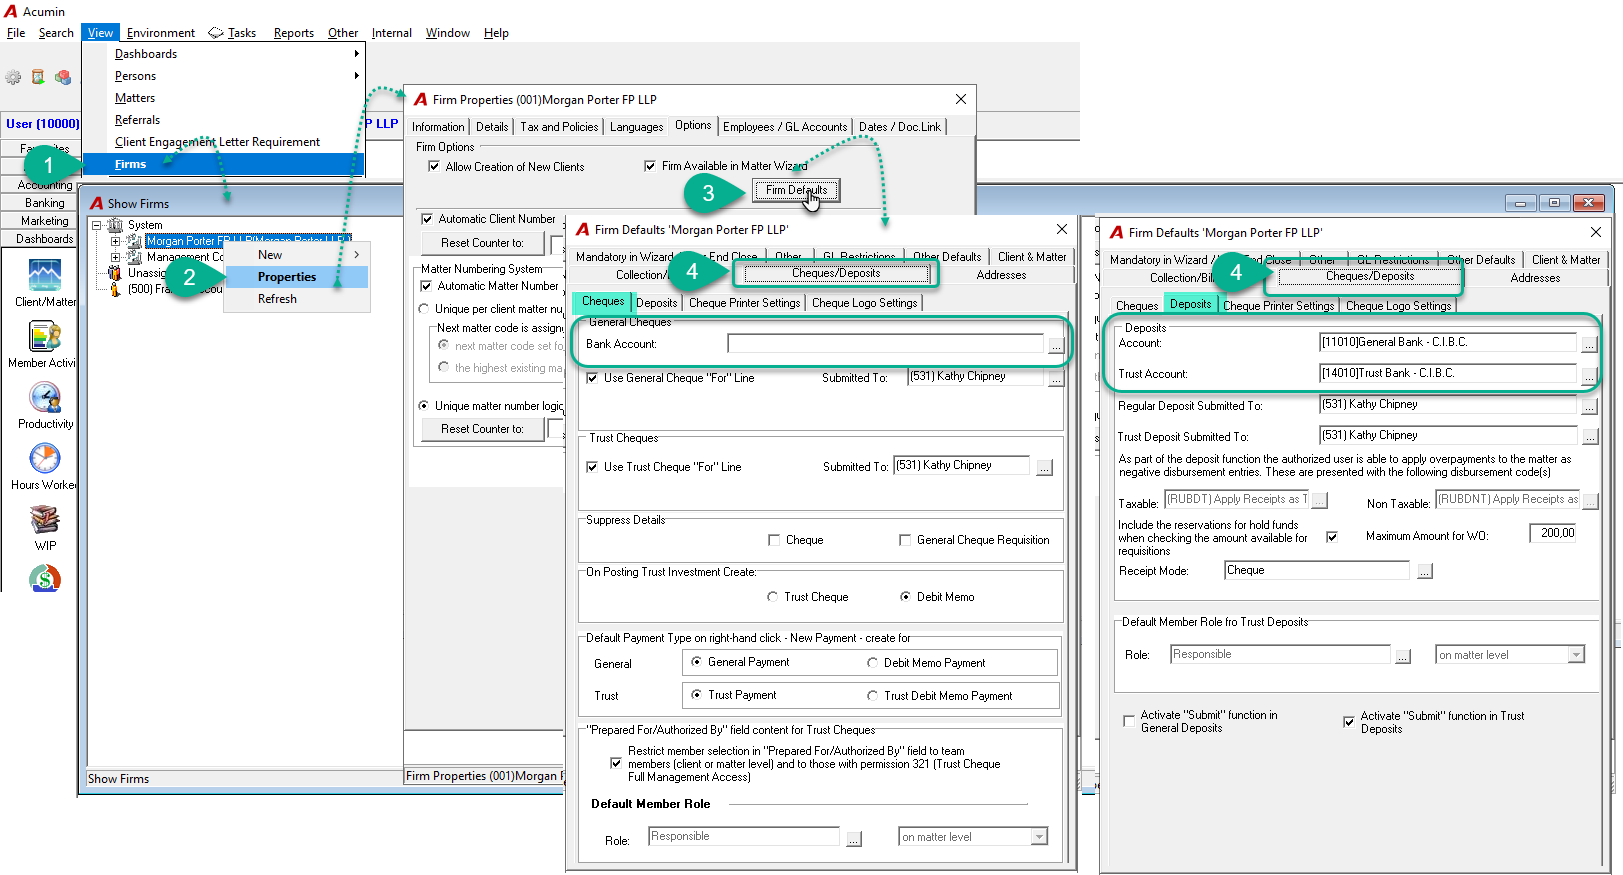Image resolution: width=1623 pixels, height=875 pixels.
Task: Expand the Management Co tree node
Action: 116,257
